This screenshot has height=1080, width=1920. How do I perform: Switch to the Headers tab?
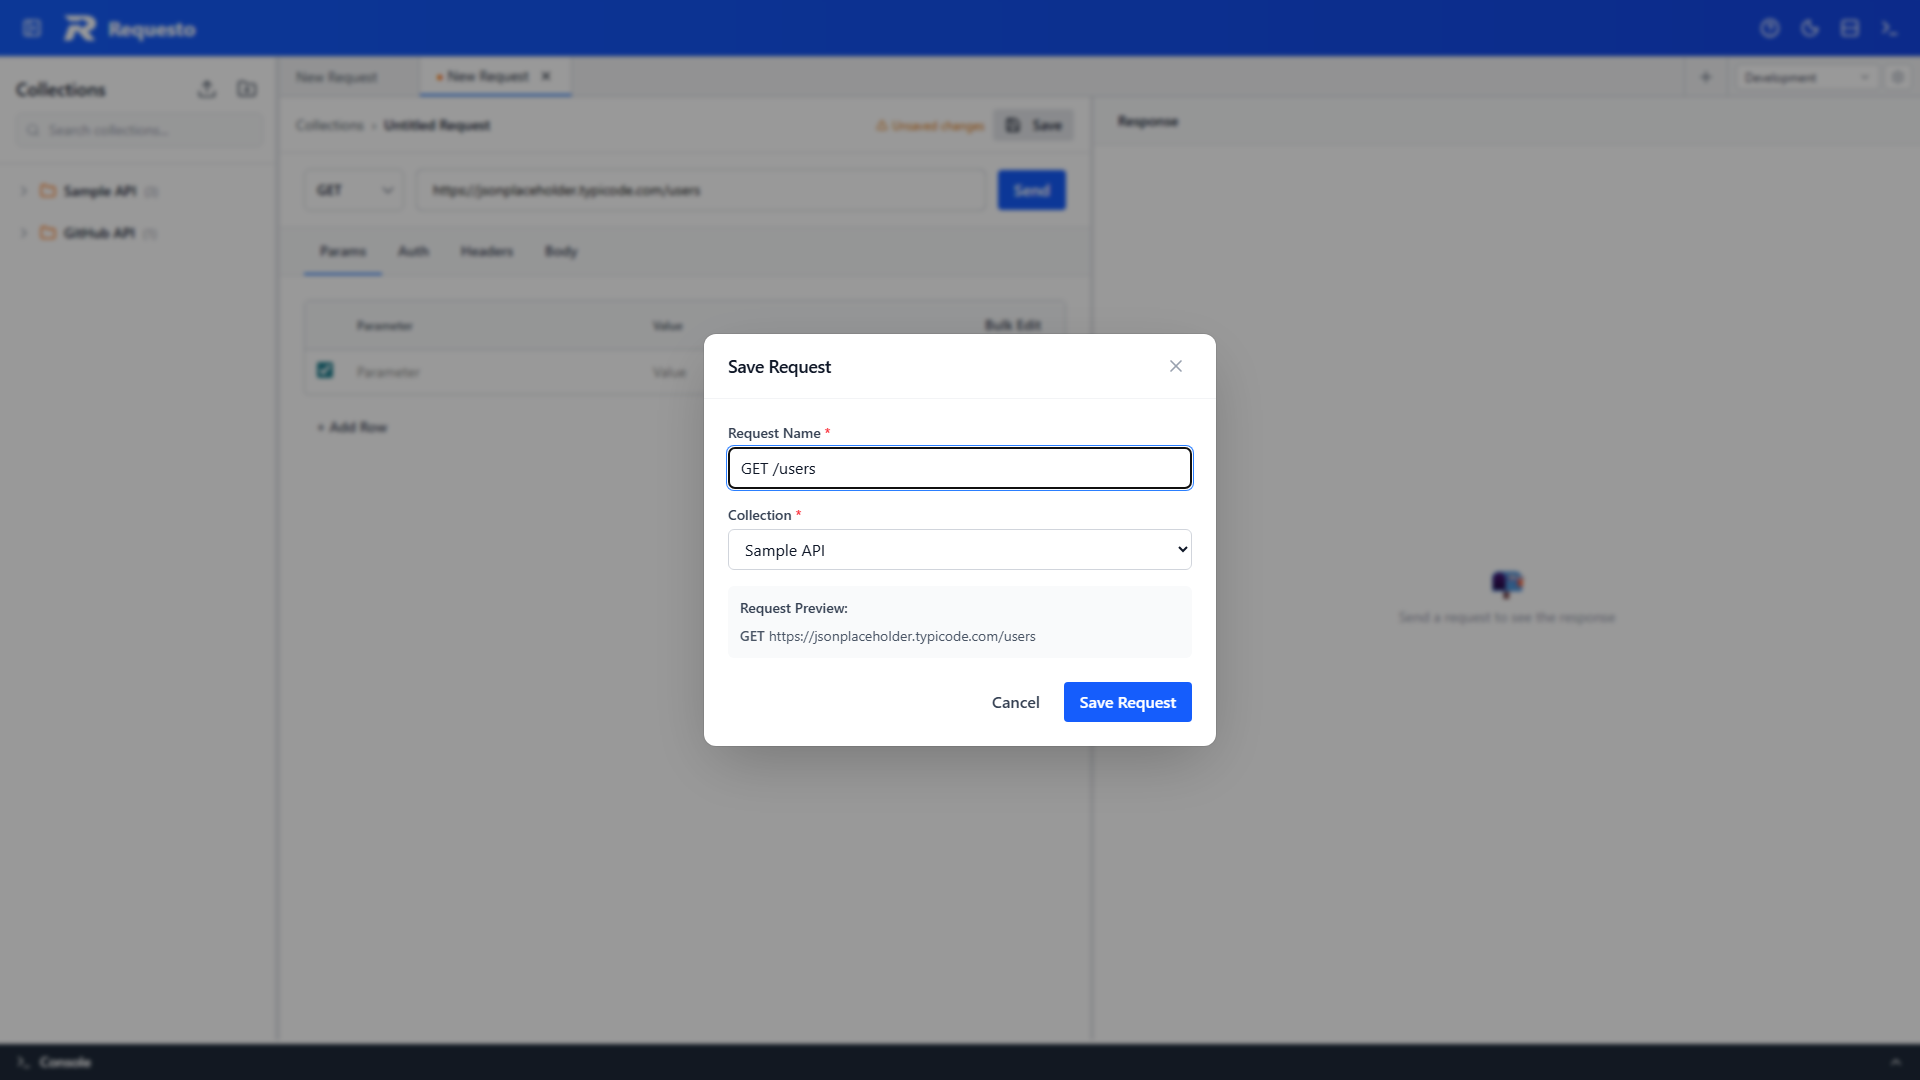point(487,251)
